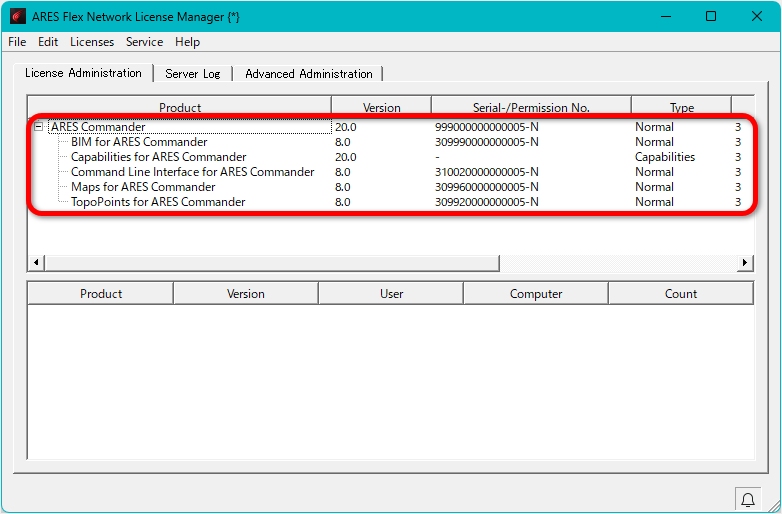The height and width of the screenshot is (514, 782).
Task: Minimize the License Manager window
Action: [666, 16]
